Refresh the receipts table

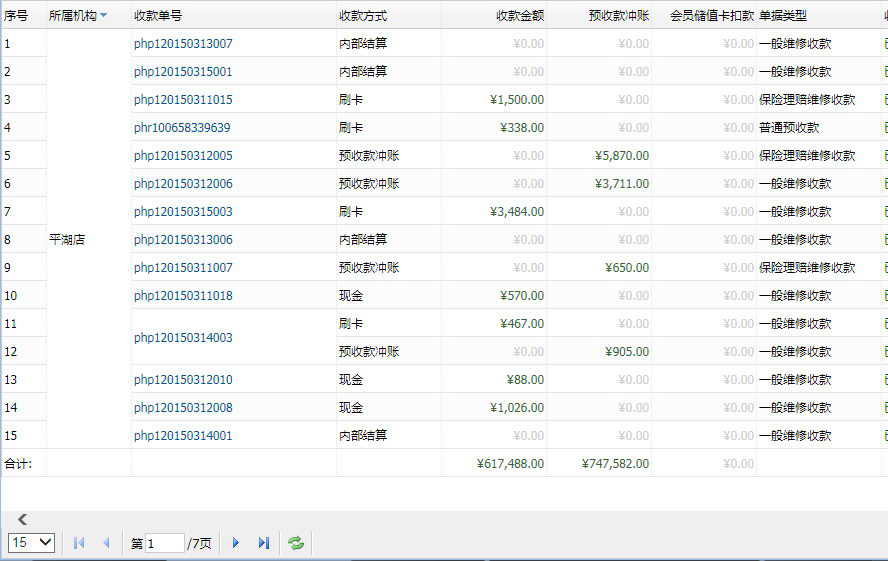click(296, 543)
